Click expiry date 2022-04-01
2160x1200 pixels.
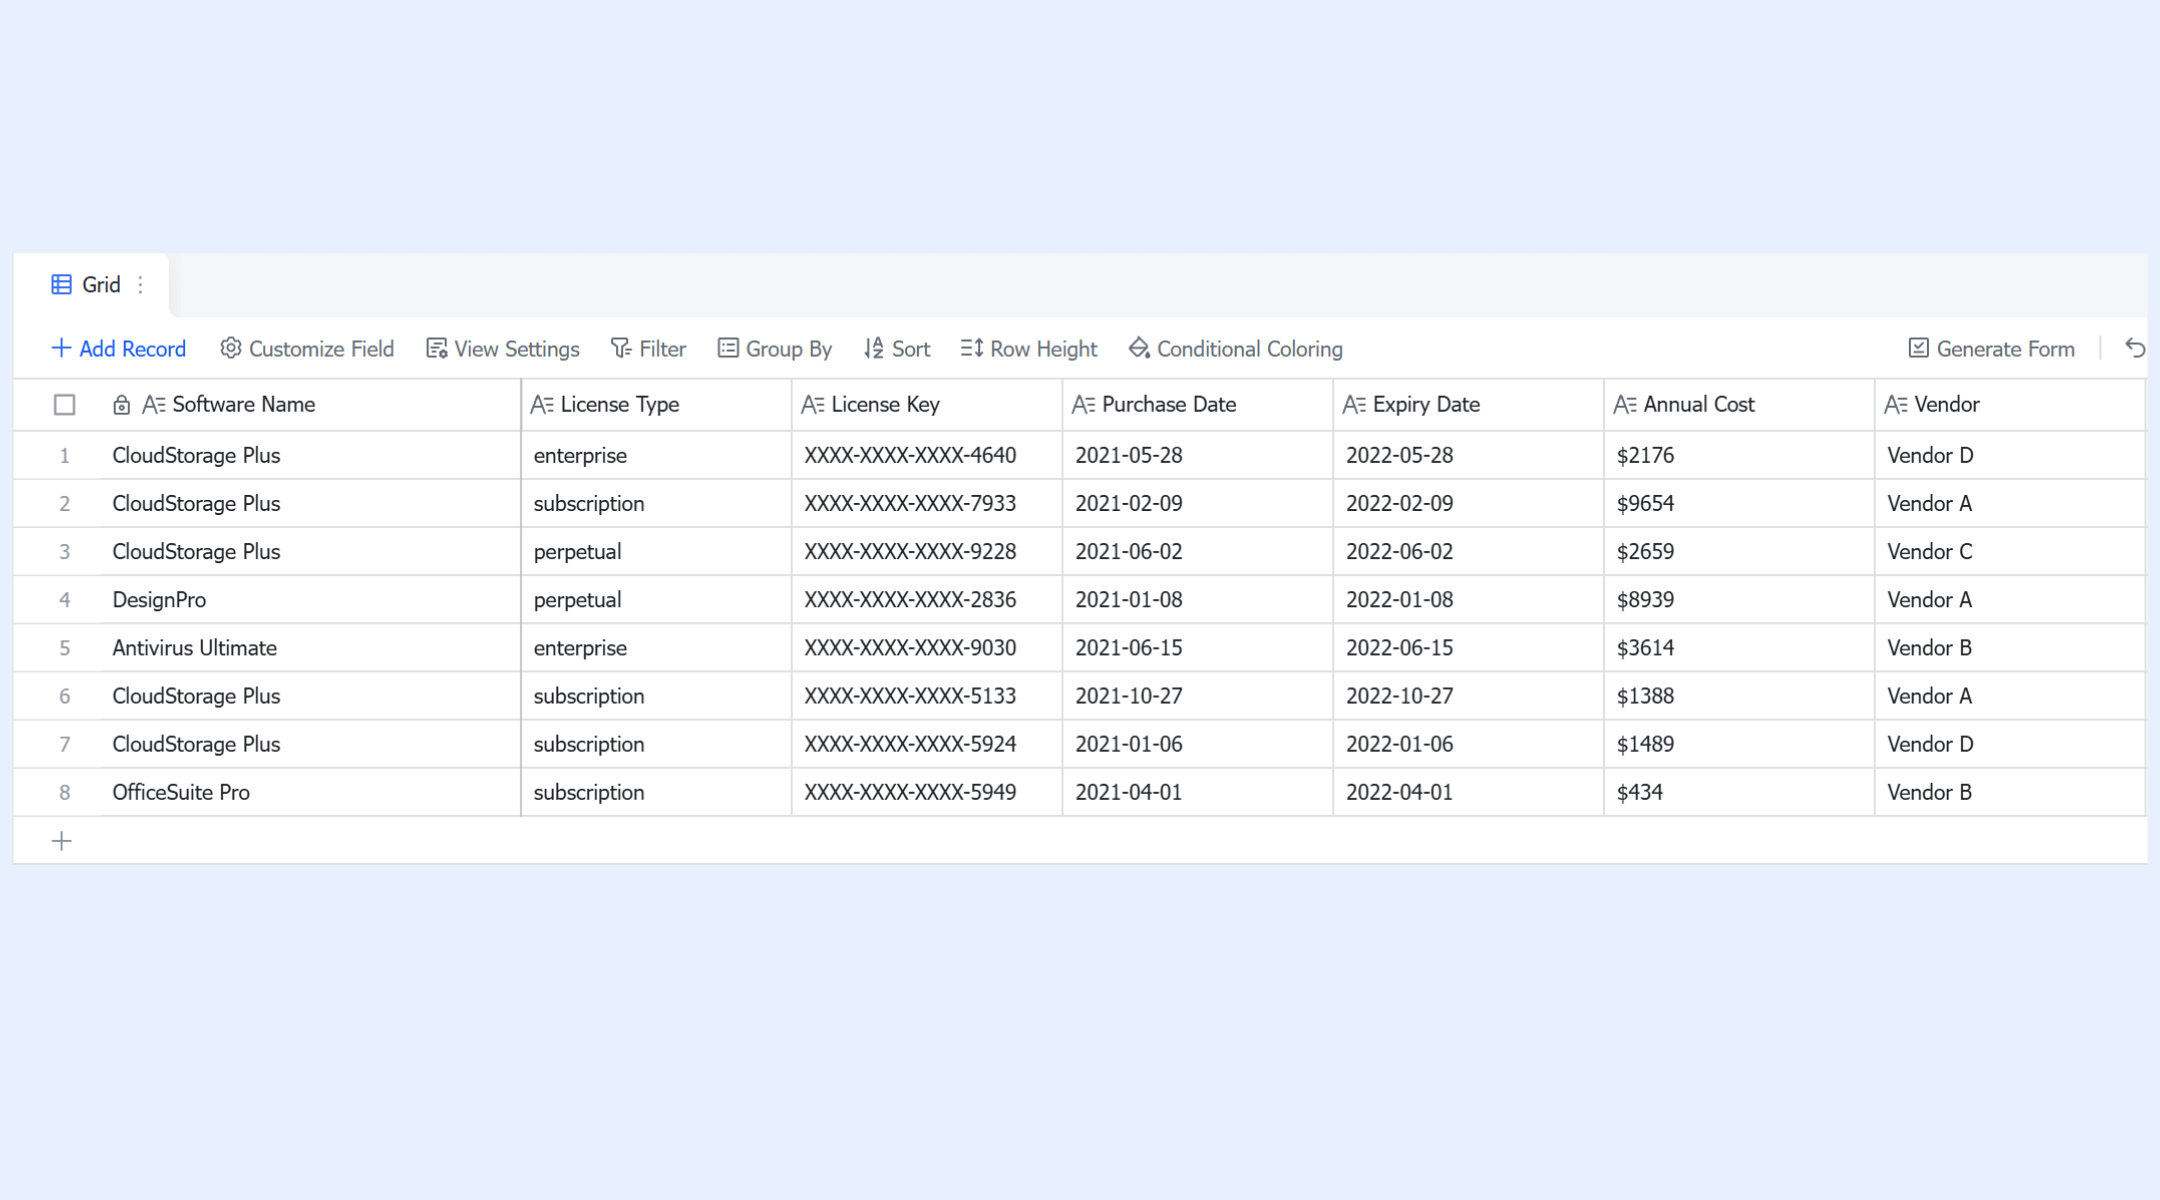[x=1469, y=793]
